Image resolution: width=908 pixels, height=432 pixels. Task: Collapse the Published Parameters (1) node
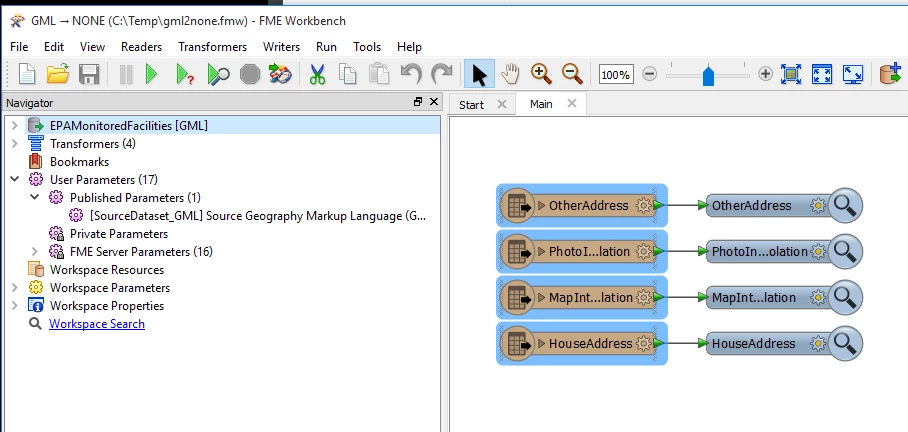pyautogui.click(x=35, y=197)
